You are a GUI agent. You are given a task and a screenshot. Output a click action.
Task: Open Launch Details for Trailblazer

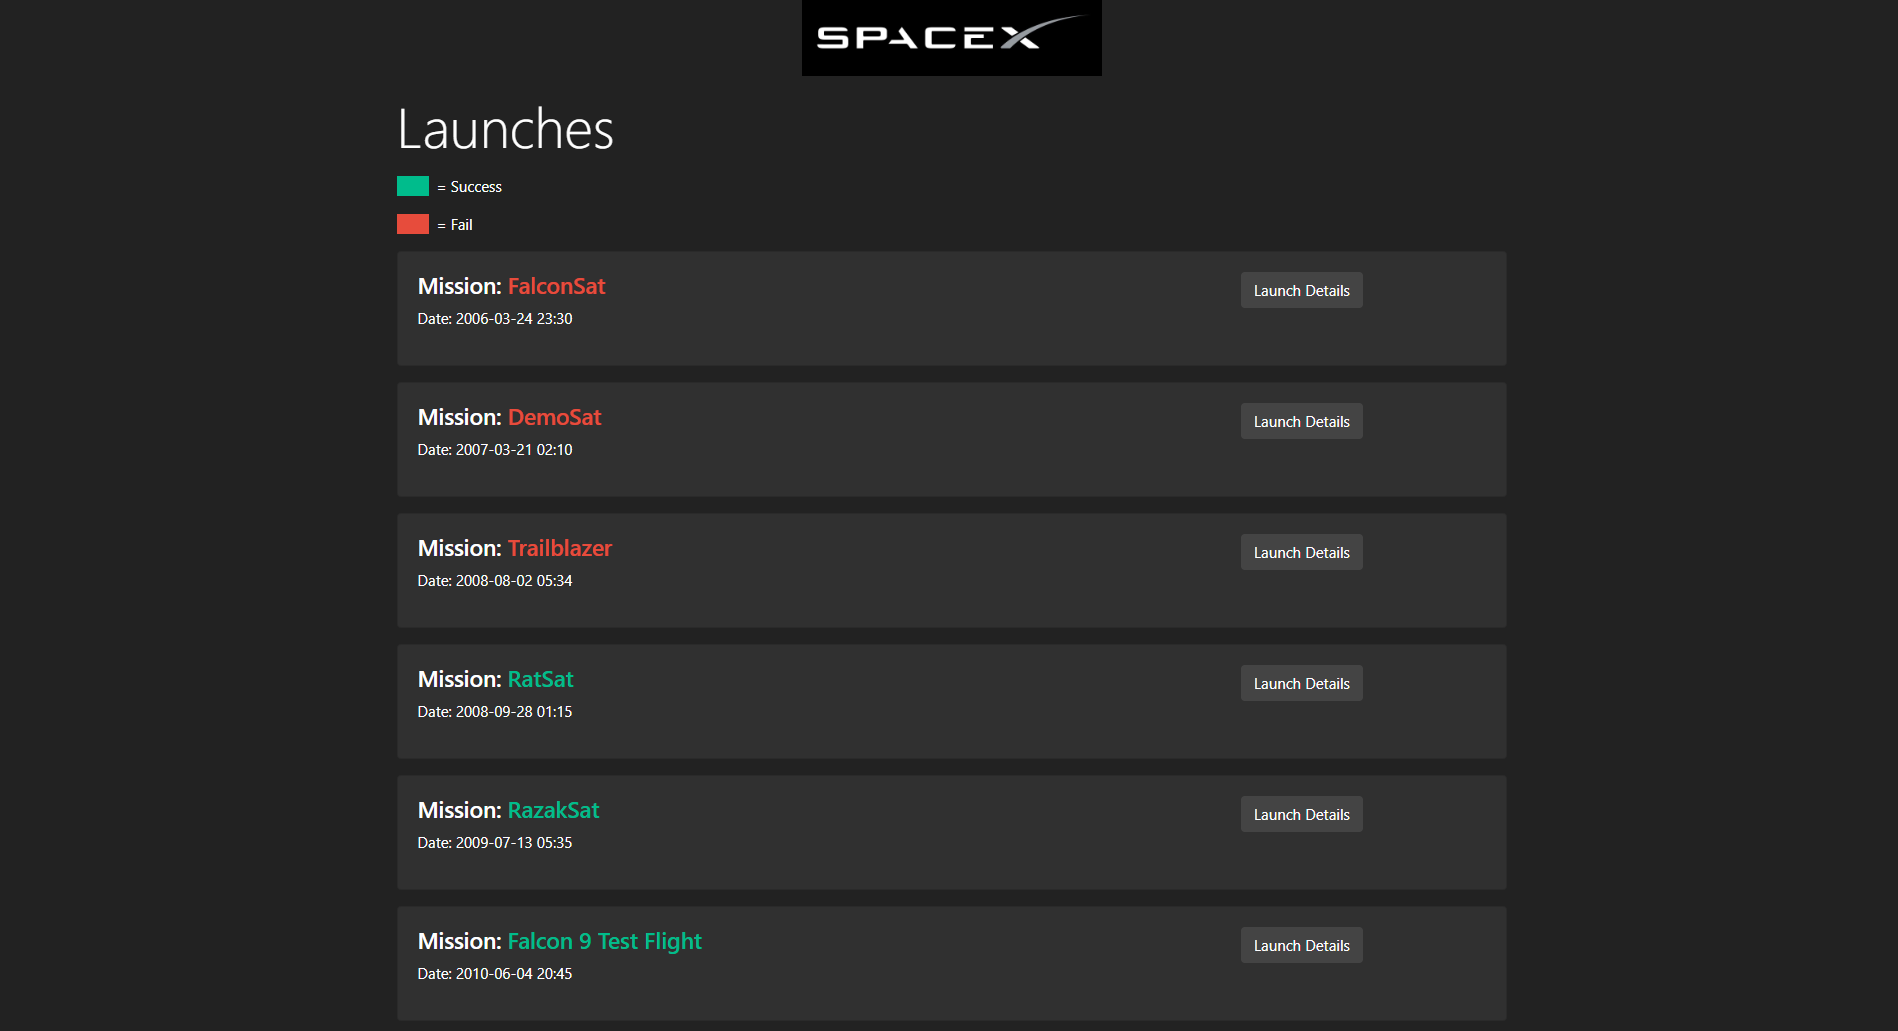point(1301,552)
